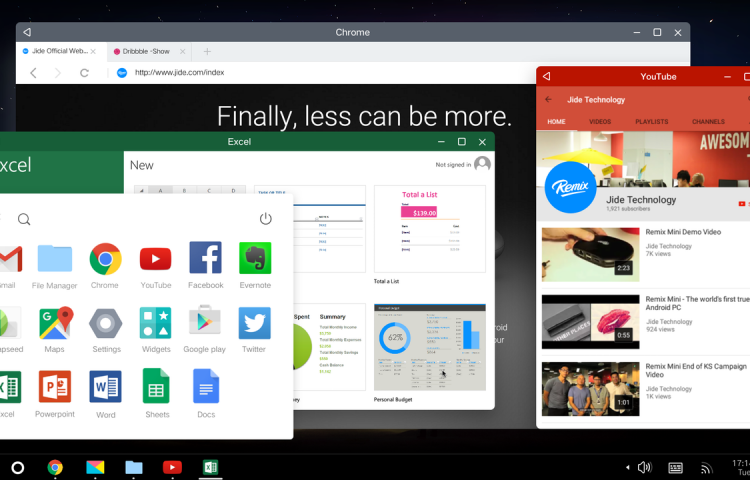Click the Not signed in account avatar

click(482, 164)
